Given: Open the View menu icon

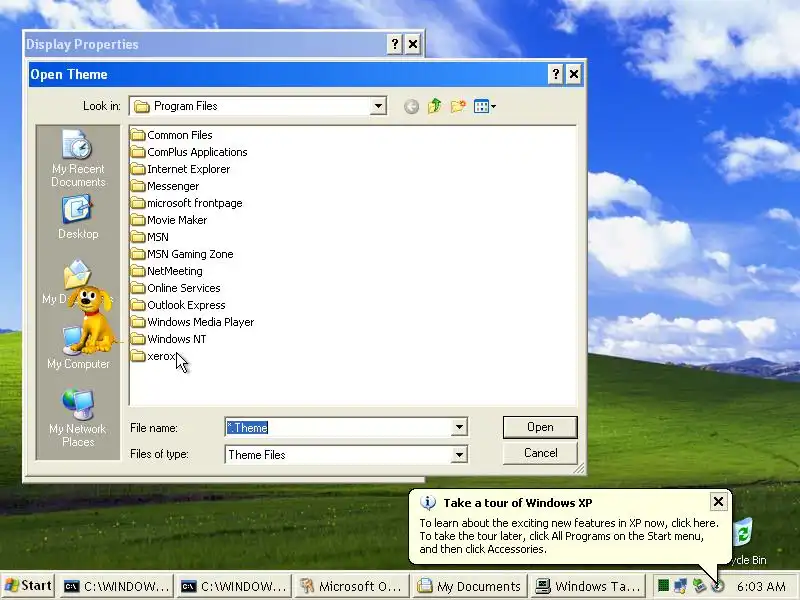Looking at the screenshot, I should point(484,106).
